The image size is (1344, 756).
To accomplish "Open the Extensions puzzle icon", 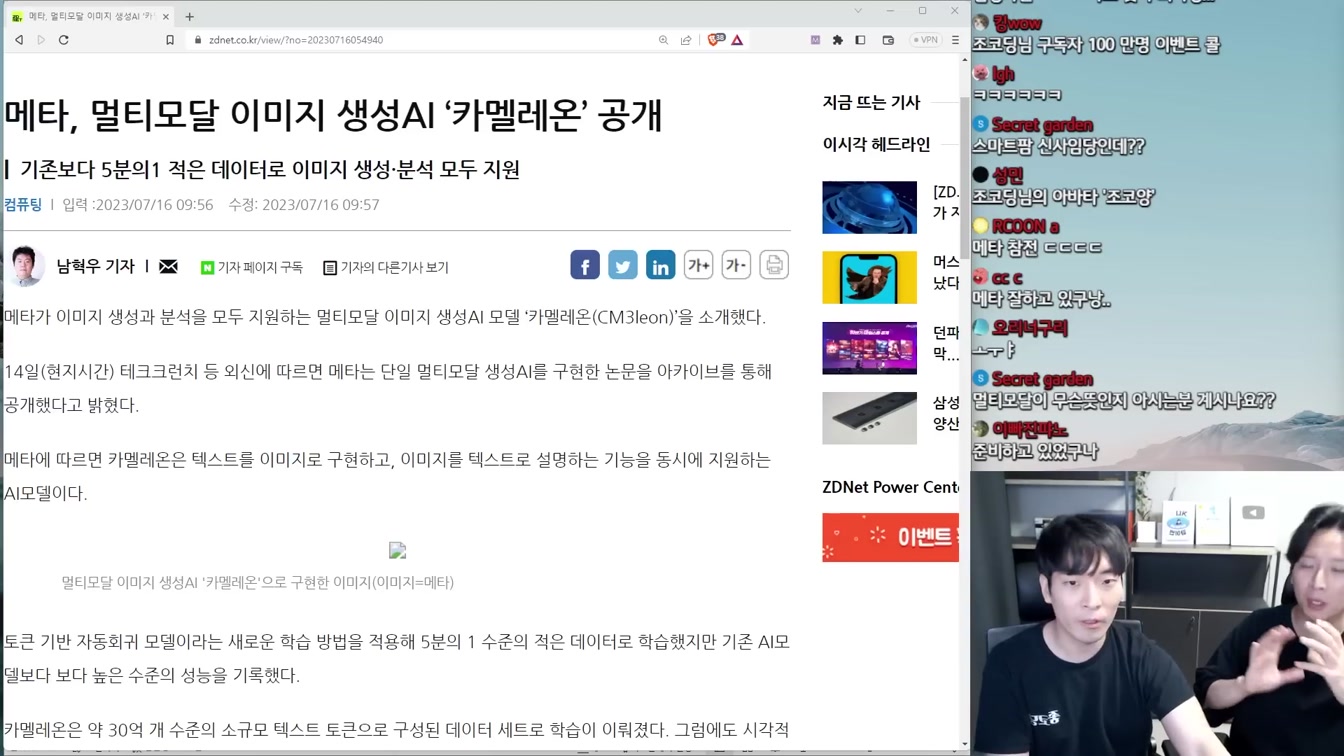I will (x=838, y=40).
